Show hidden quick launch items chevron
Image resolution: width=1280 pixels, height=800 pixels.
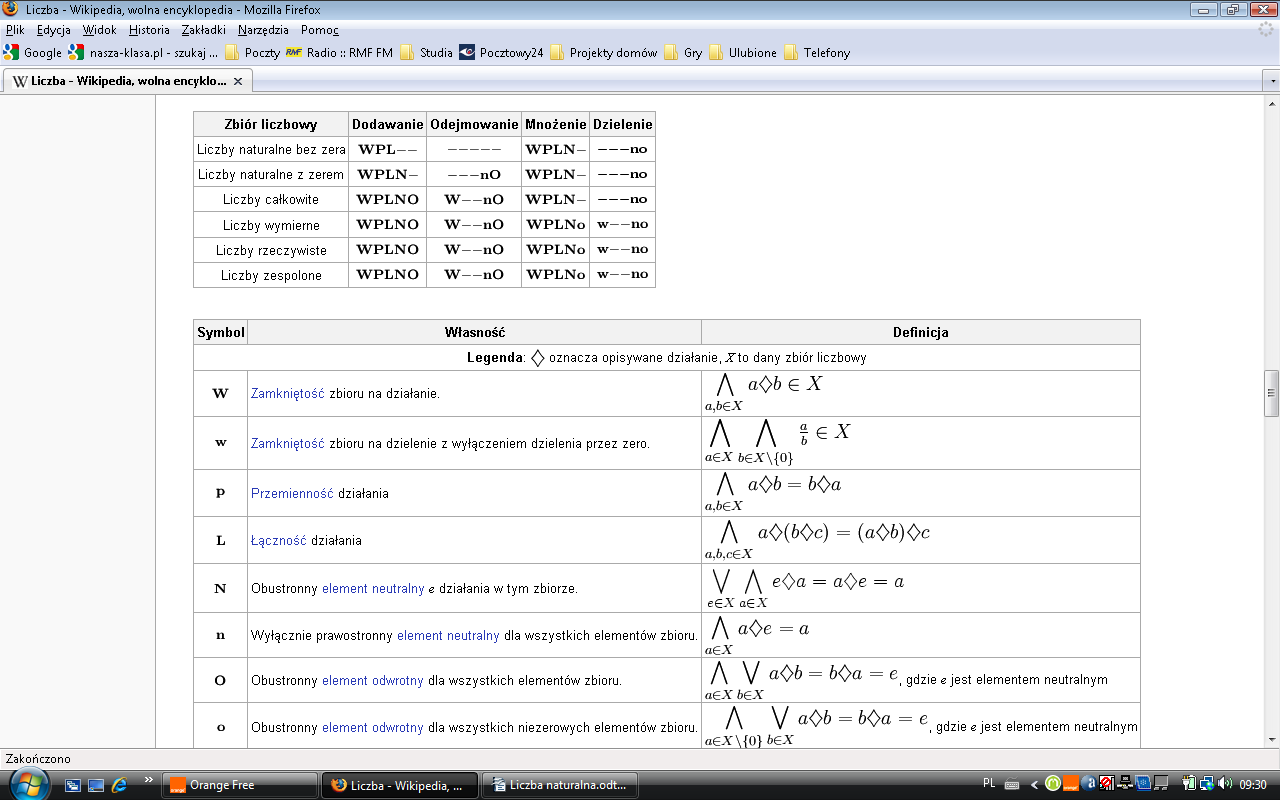(149, 780)
